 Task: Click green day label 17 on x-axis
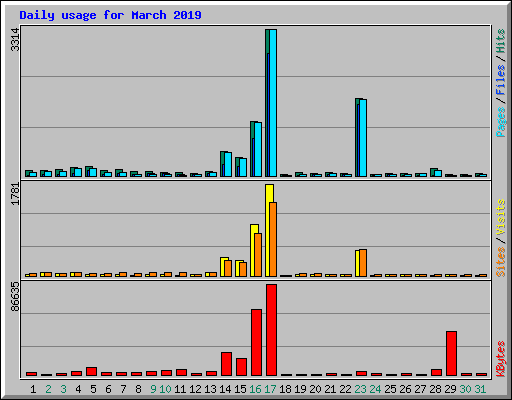click(x=270, y=389)
